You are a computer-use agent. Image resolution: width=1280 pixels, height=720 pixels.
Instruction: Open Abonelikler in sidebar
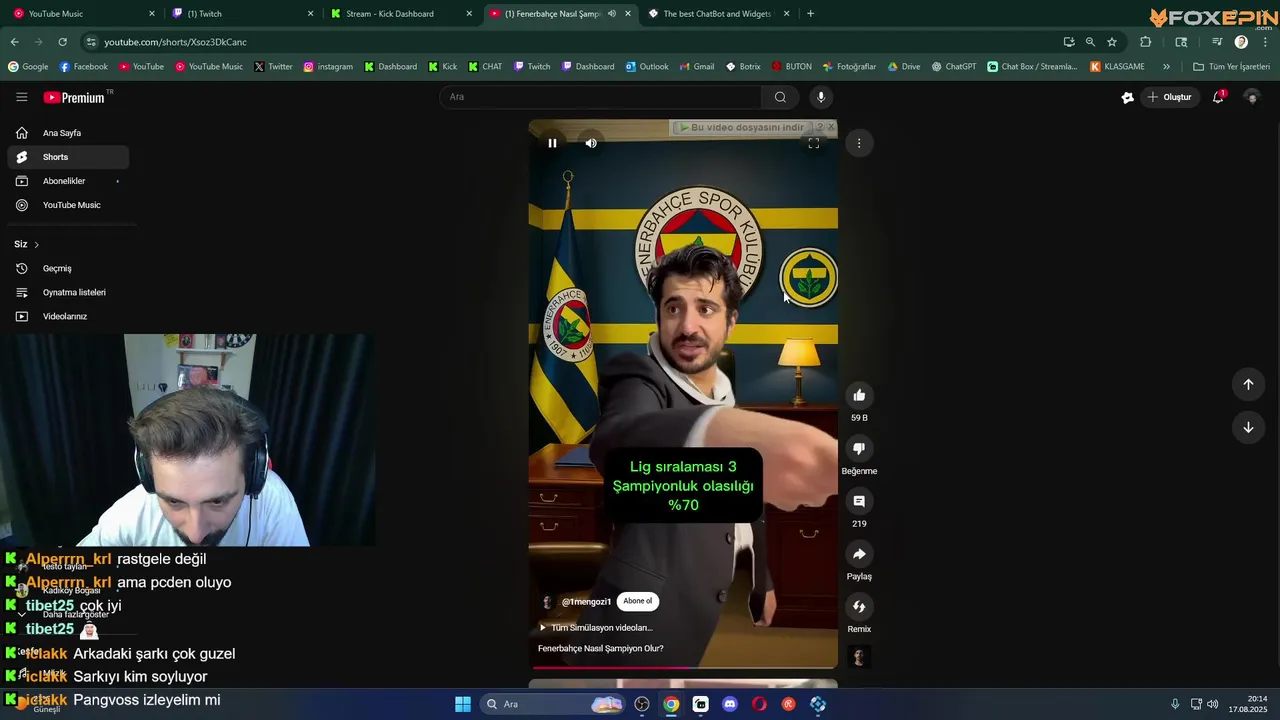point(68,181)
